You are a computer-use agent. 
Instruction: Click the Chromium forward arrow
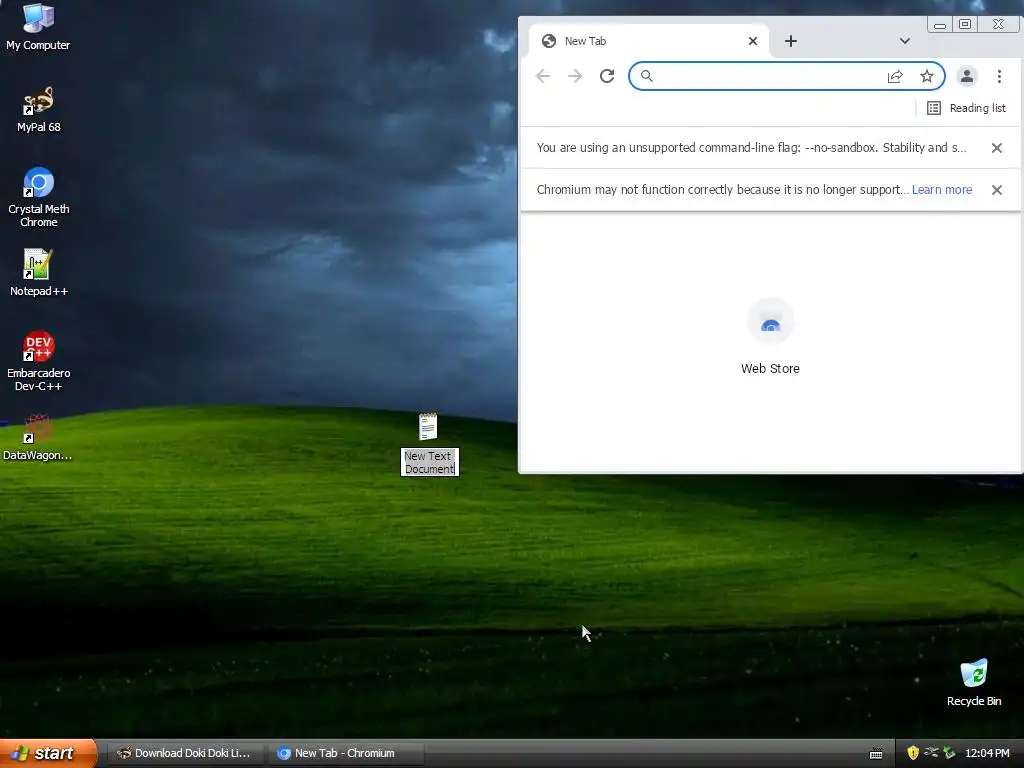point(575,76)
